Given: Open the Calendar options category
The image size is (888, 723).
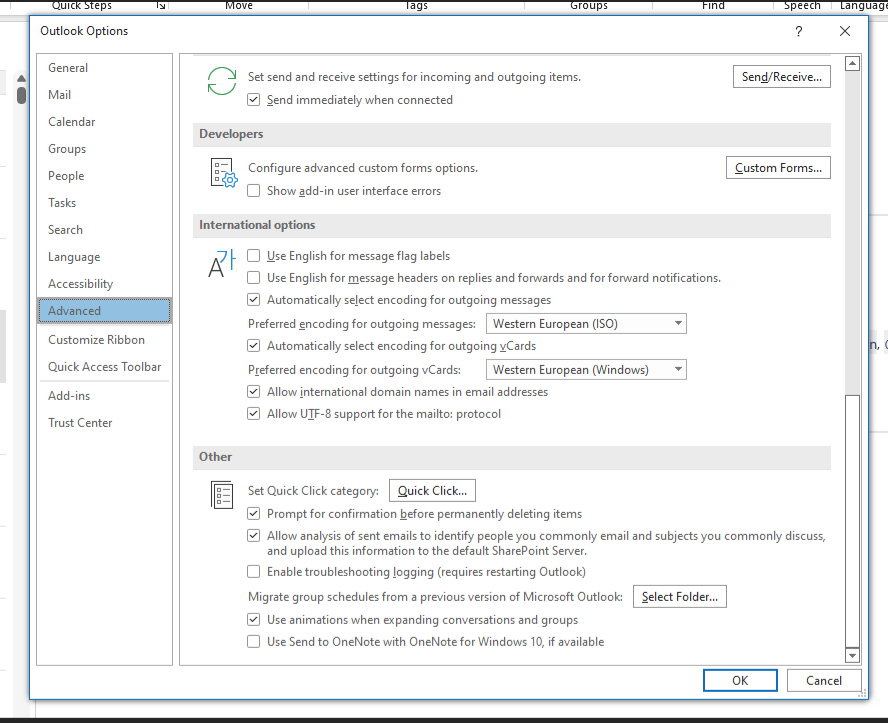Looking at the screenshot, I should pos(105,122).
